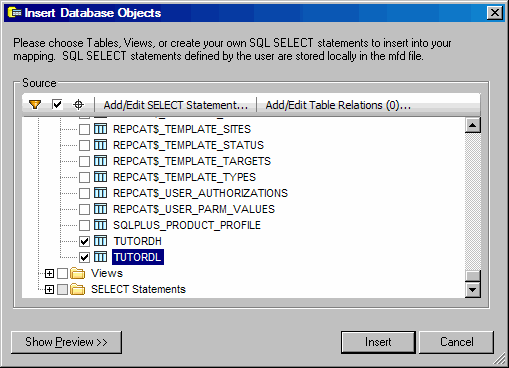The image size is (509, 368).
Task: Click the SELECT Statements folder checkbox
Action: [x=62, y=290]
